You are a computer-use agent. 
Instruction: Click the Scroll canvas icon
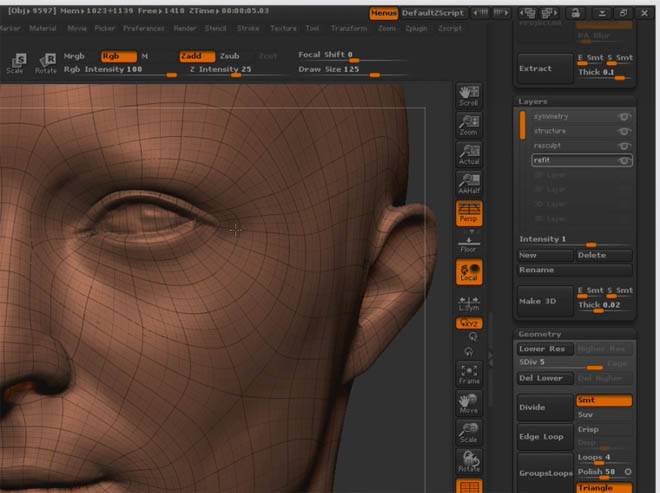[469, 96]
